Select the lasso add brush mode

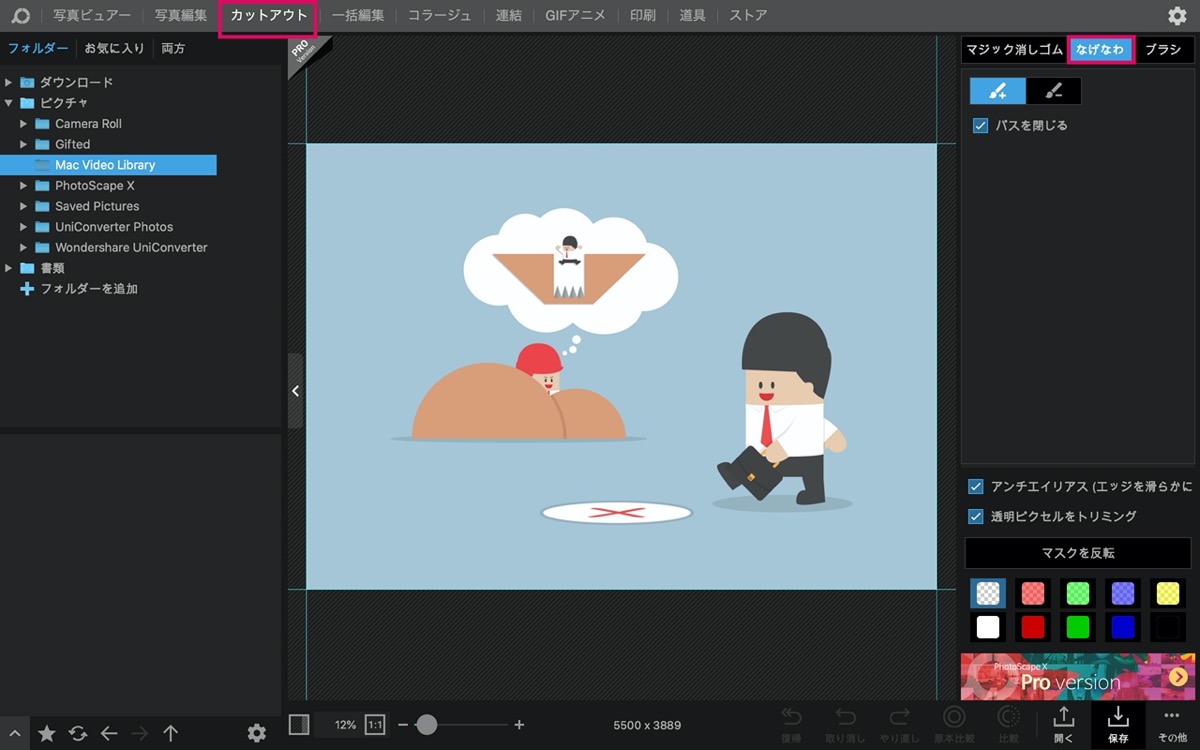[x=997, y=91]
